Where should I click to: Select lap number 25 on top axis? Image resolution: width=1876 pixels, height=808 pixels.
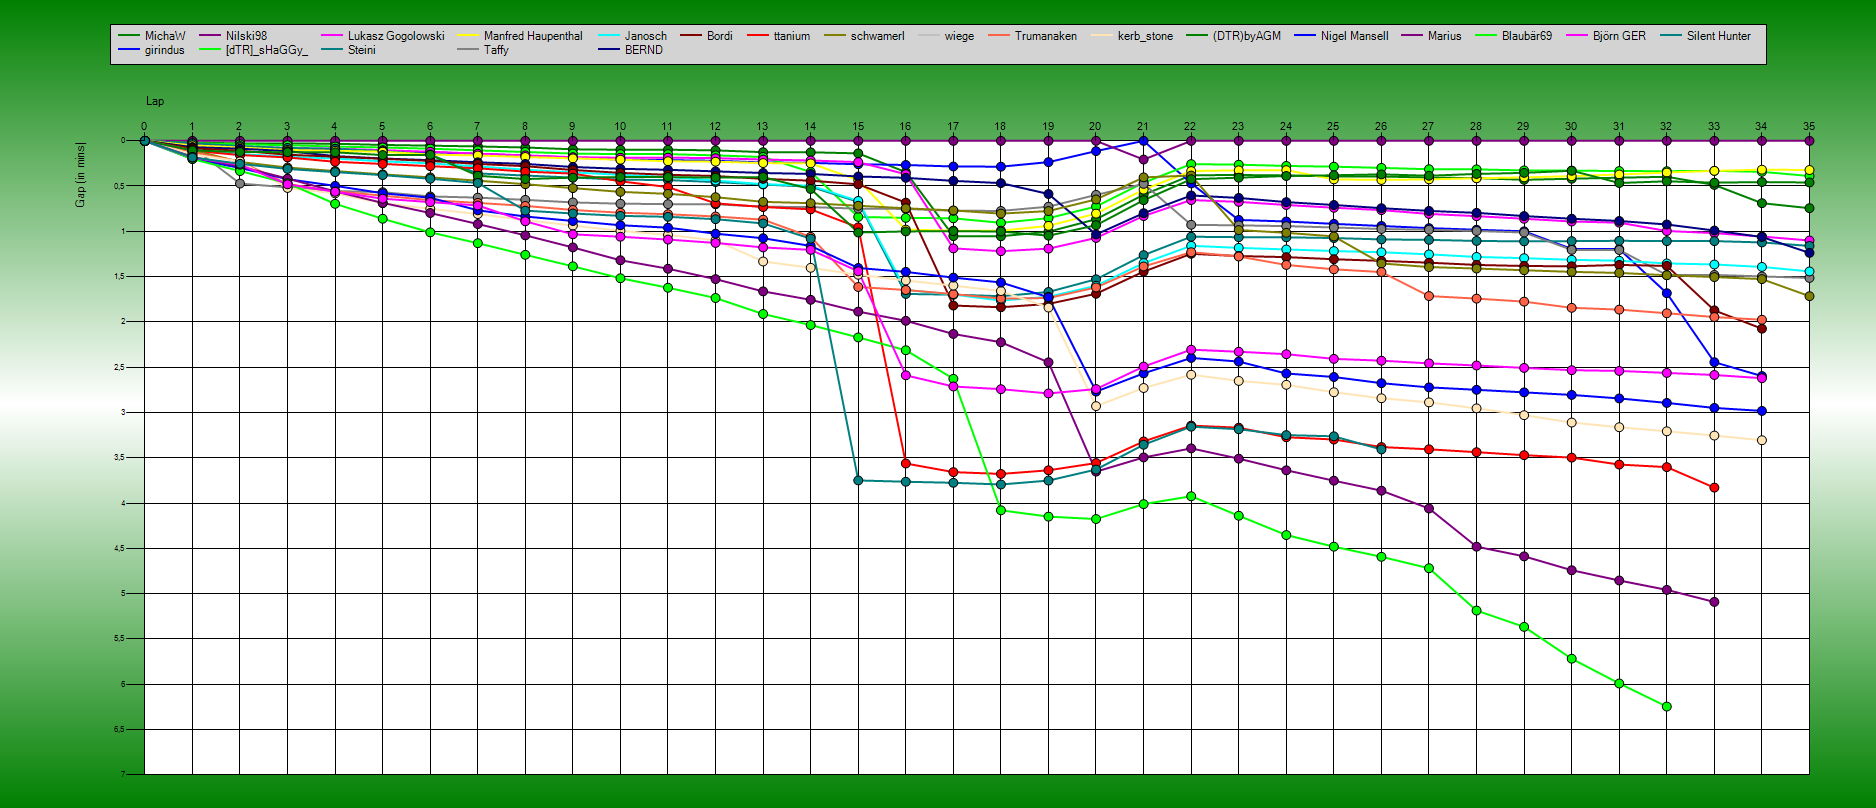1333,127
